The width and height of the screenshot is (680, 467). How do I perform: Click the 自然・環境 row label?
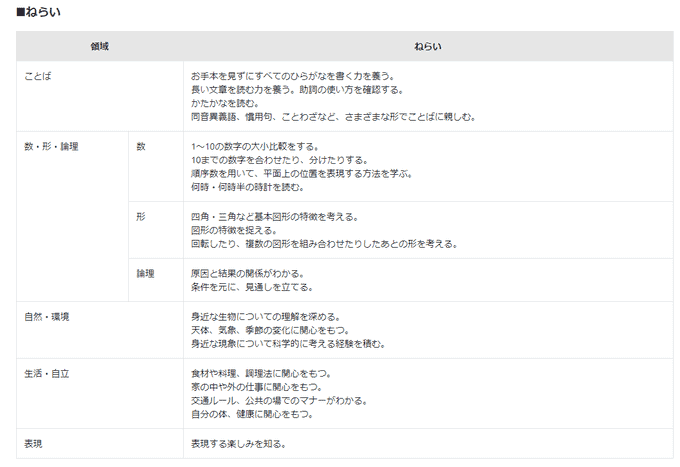tap(47, 316)
